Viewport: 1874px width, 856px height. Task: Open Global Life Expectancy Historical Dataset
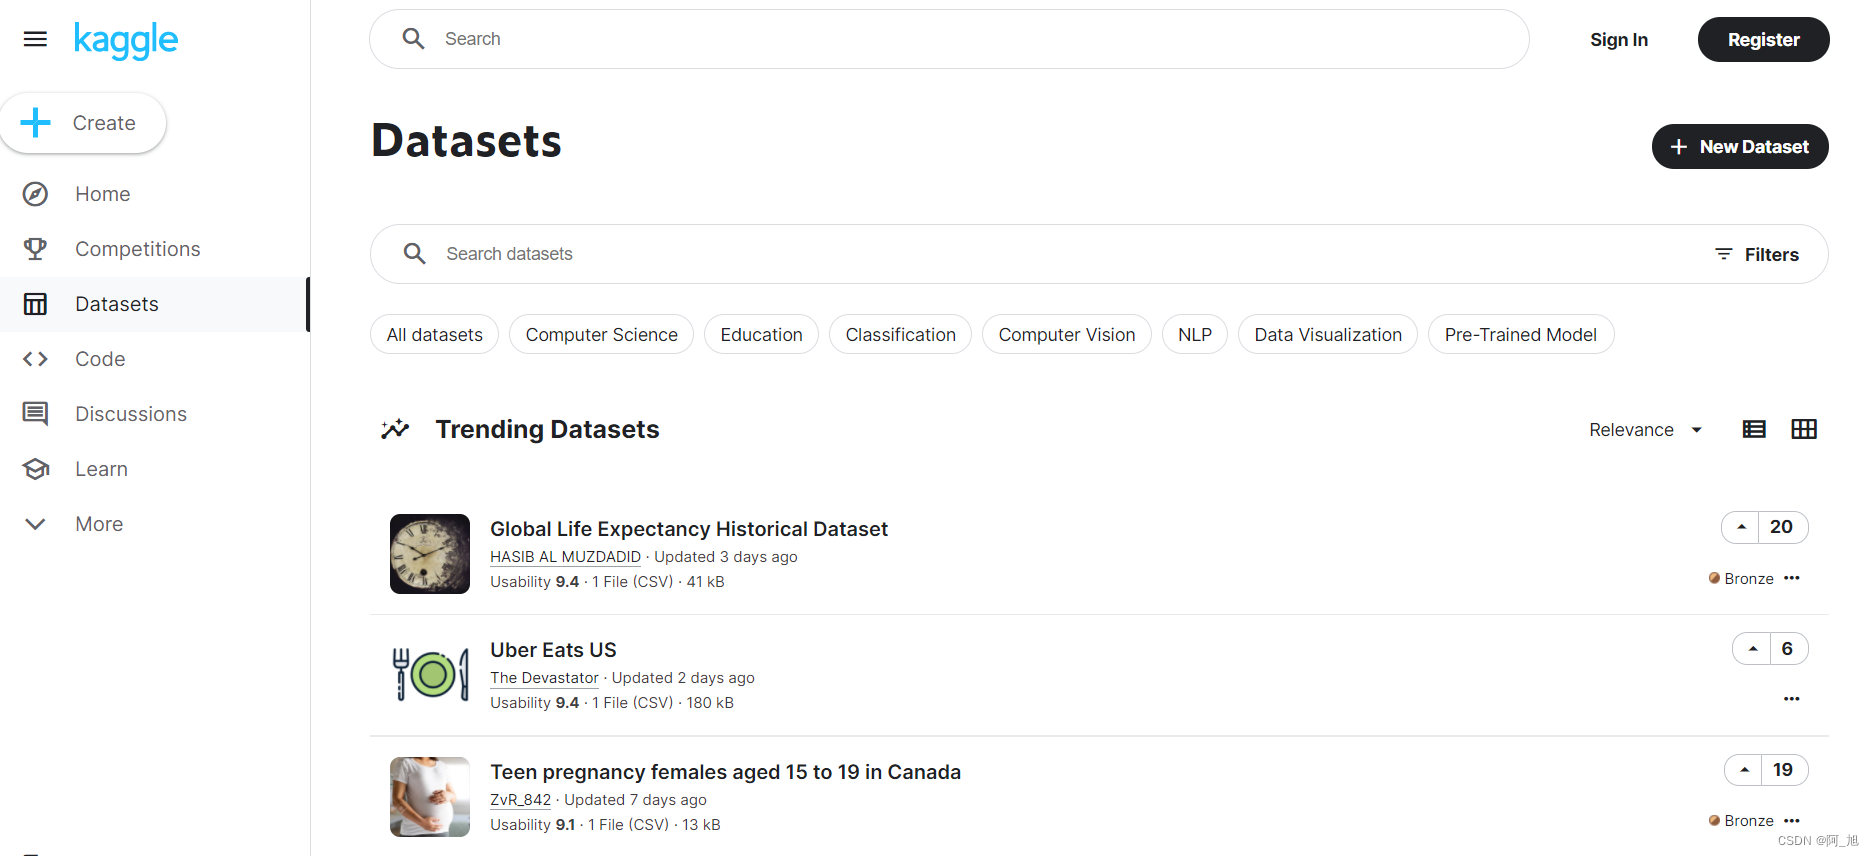pyautogui.click(x=689, y=529)
